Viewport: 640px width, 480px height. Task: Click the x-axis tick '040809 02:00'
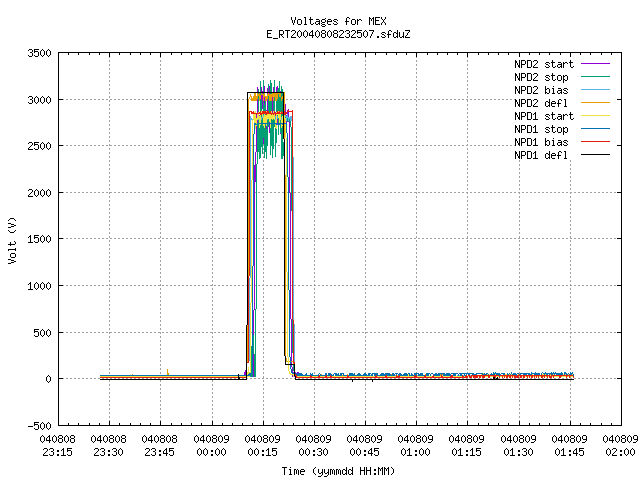click(620, 446)
